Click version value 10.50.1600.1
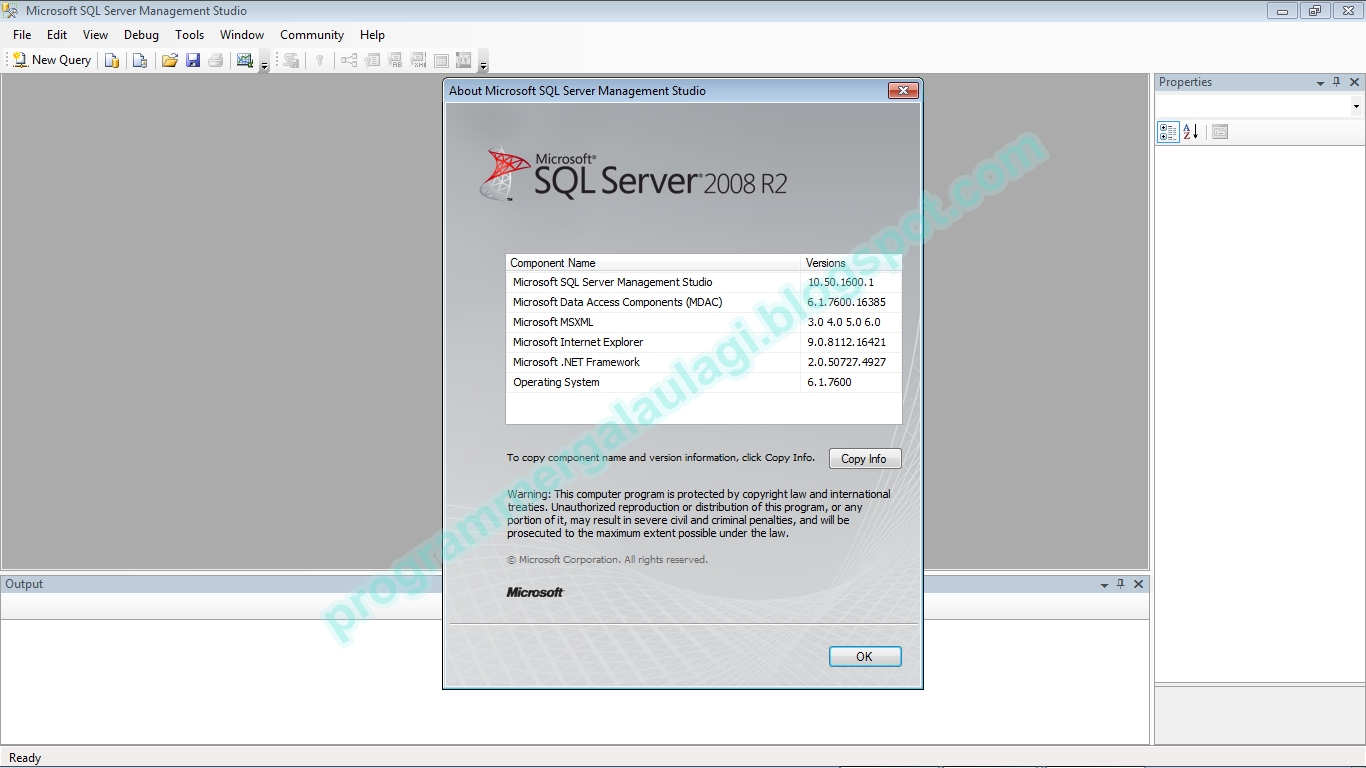This screenshot has width=1366, height=768. [x=841, y=282]
